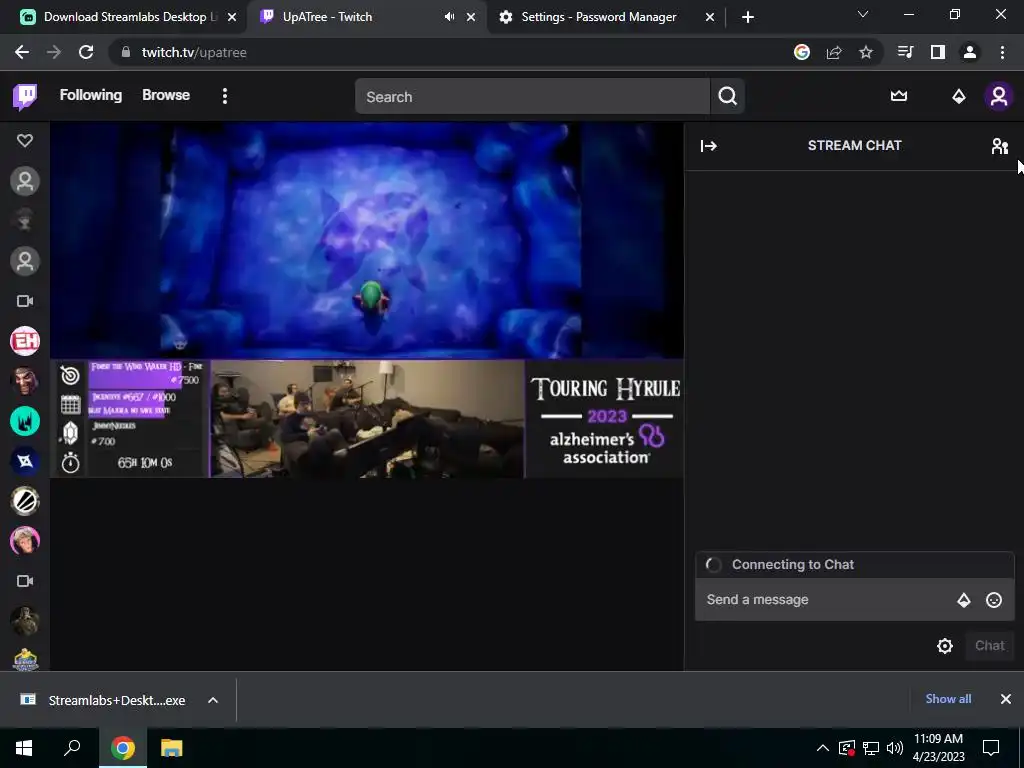
Task: Open the chat community users list
Action: [x=999, y=146]
